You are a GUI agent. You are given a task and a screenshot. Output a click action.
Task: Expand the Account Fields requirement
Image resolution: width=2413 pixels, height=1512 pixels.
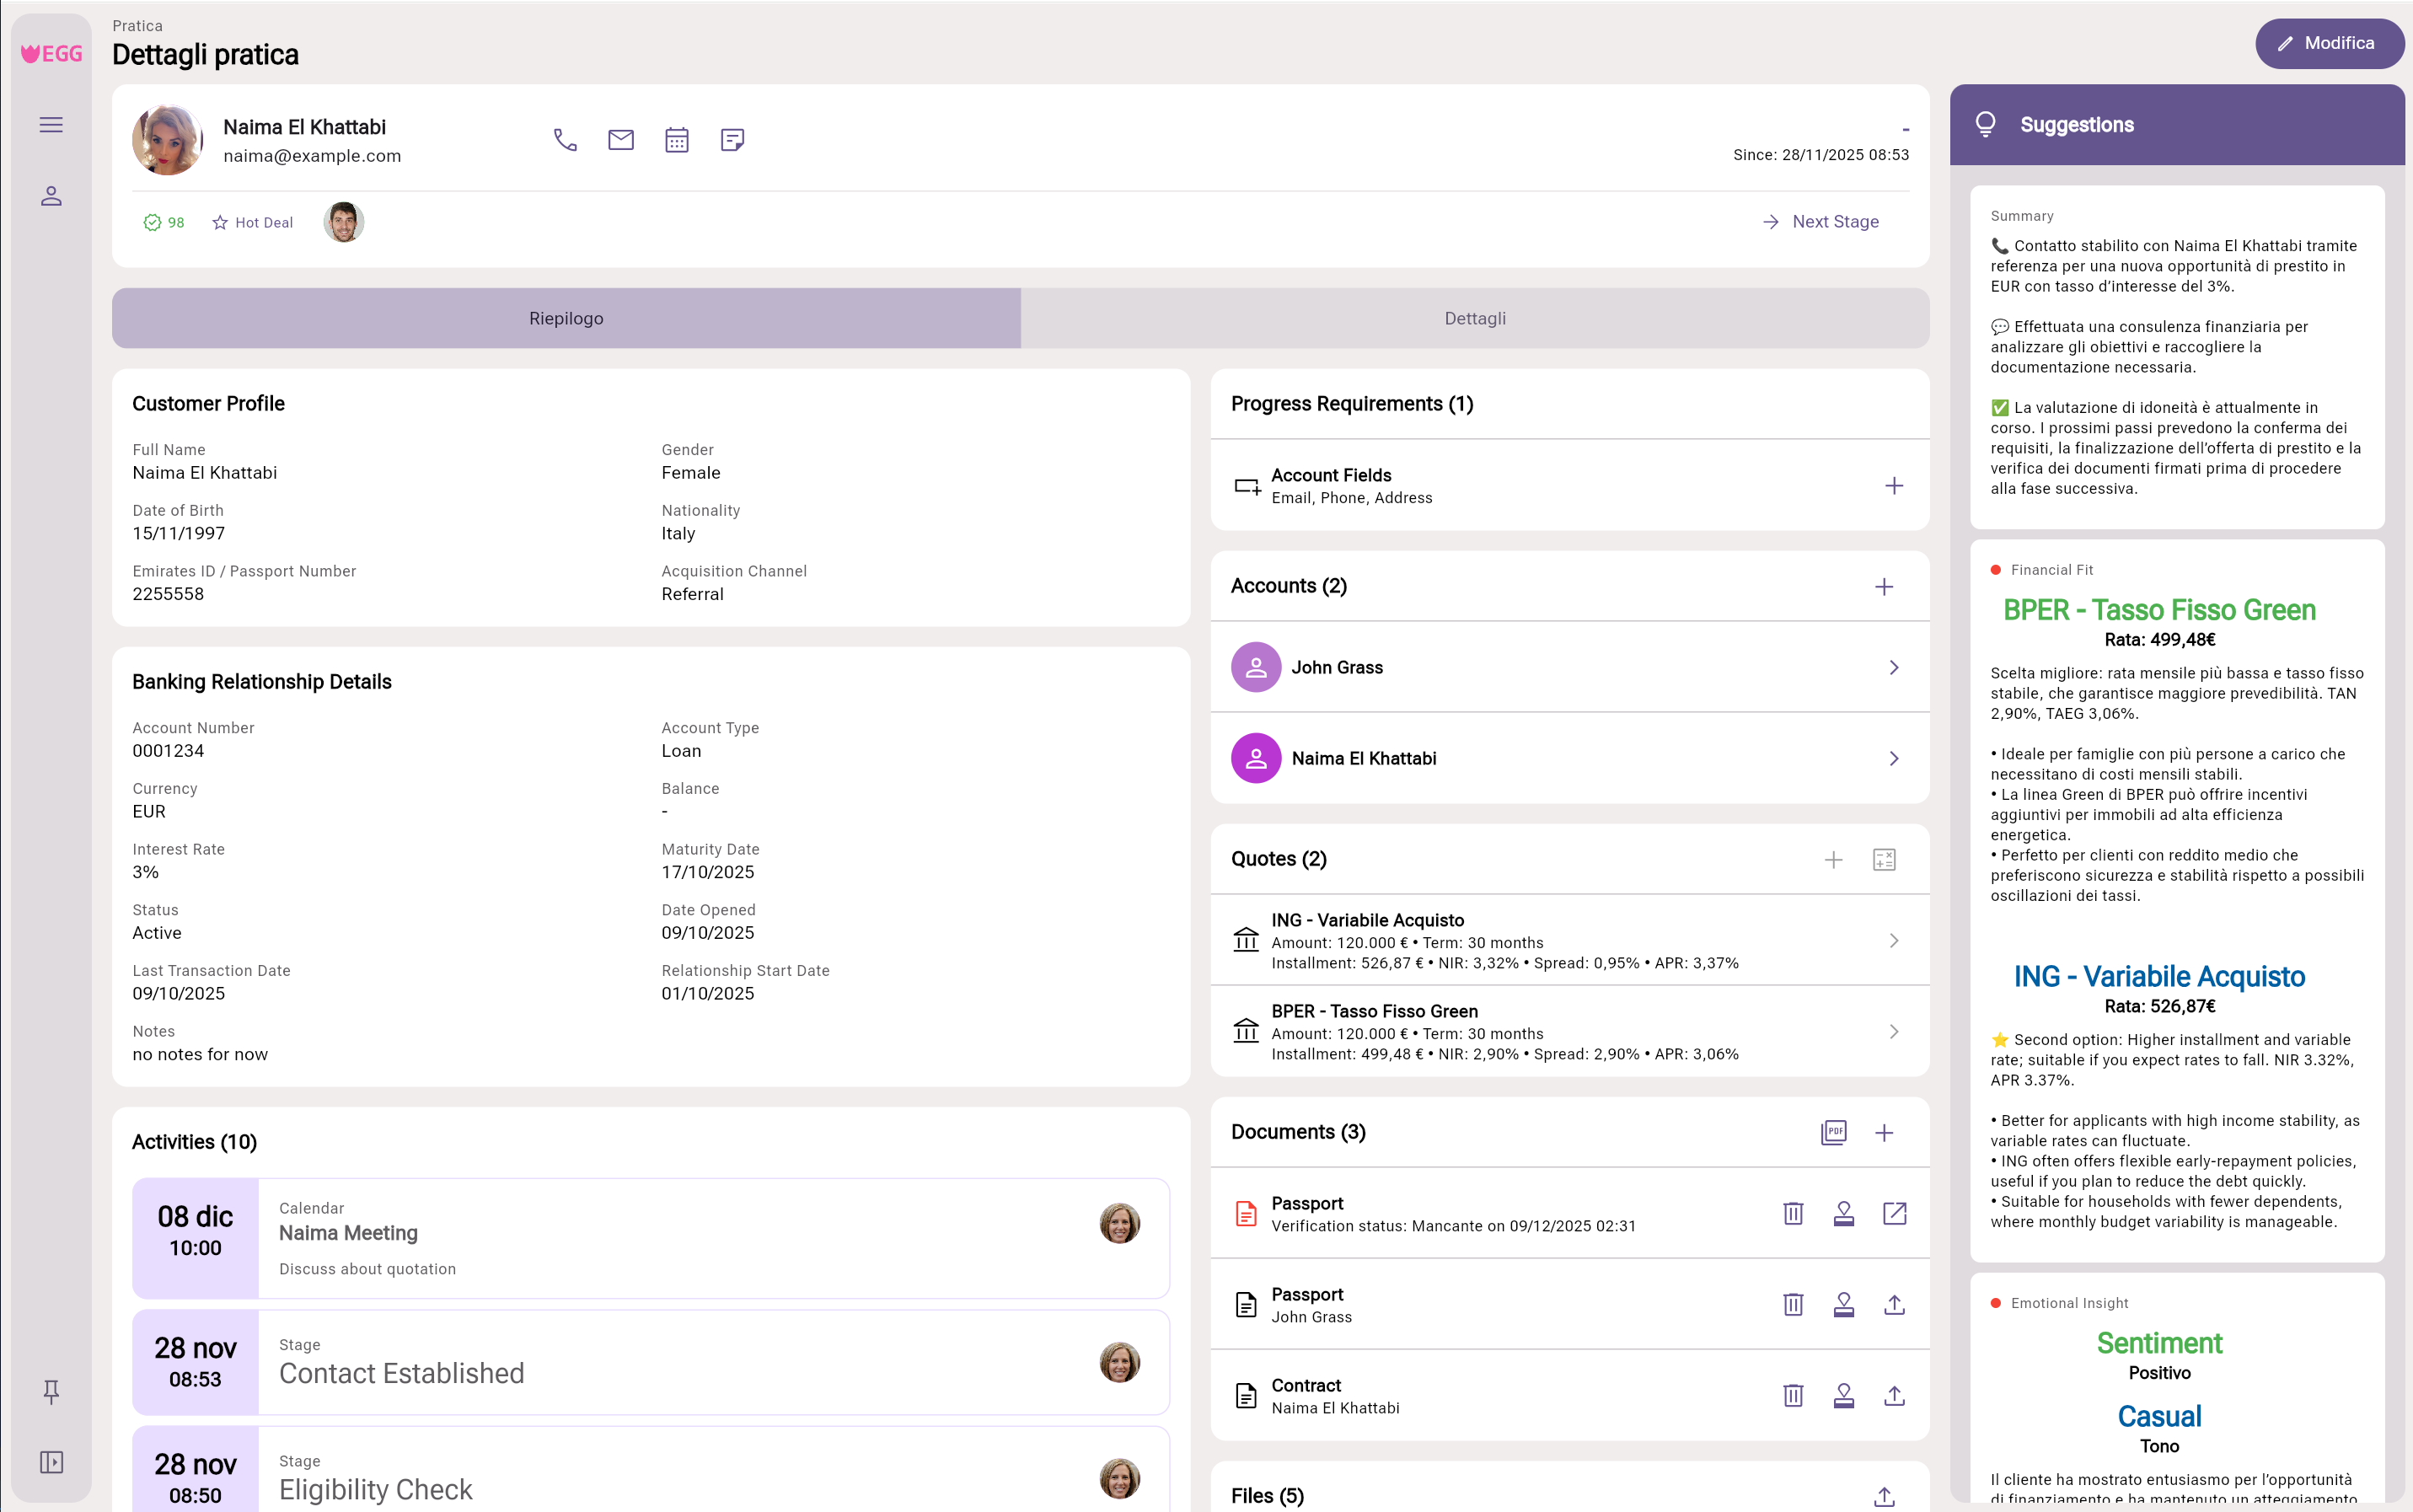tap(1893, 486)
